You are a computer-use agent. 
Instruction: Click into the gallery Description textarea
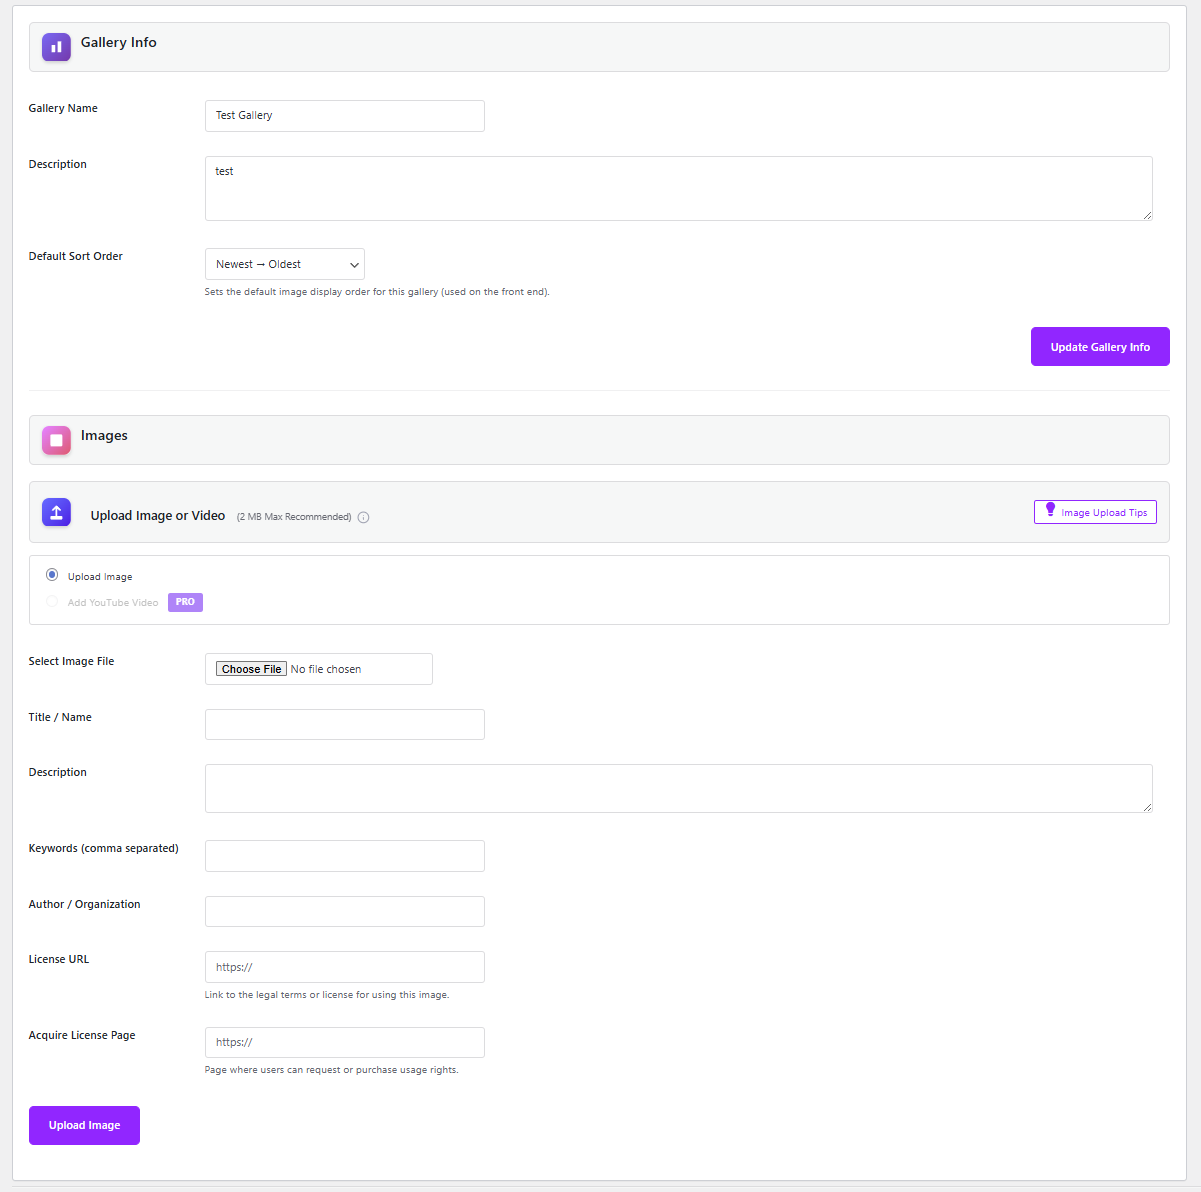[678, 188]
